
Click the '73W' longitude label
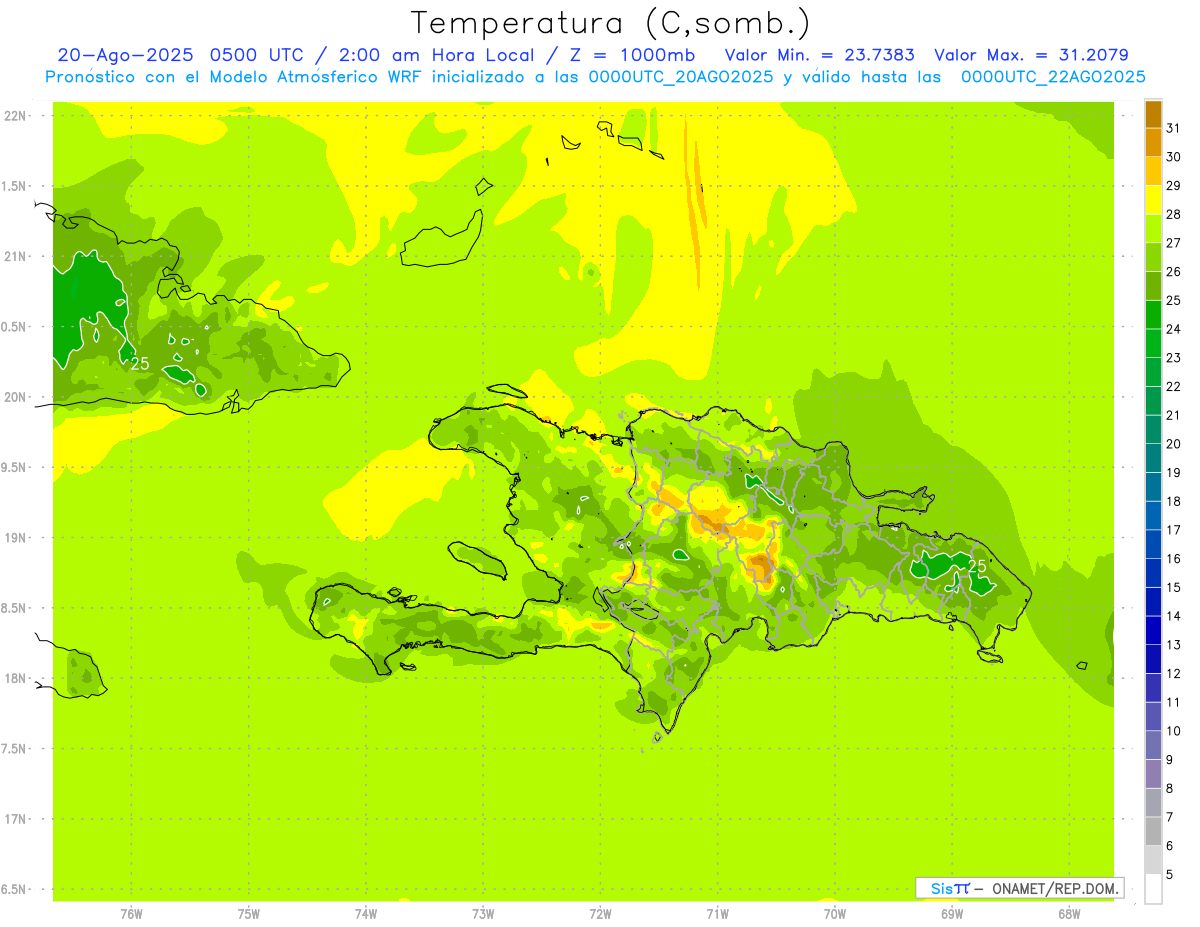pos(483,913)
